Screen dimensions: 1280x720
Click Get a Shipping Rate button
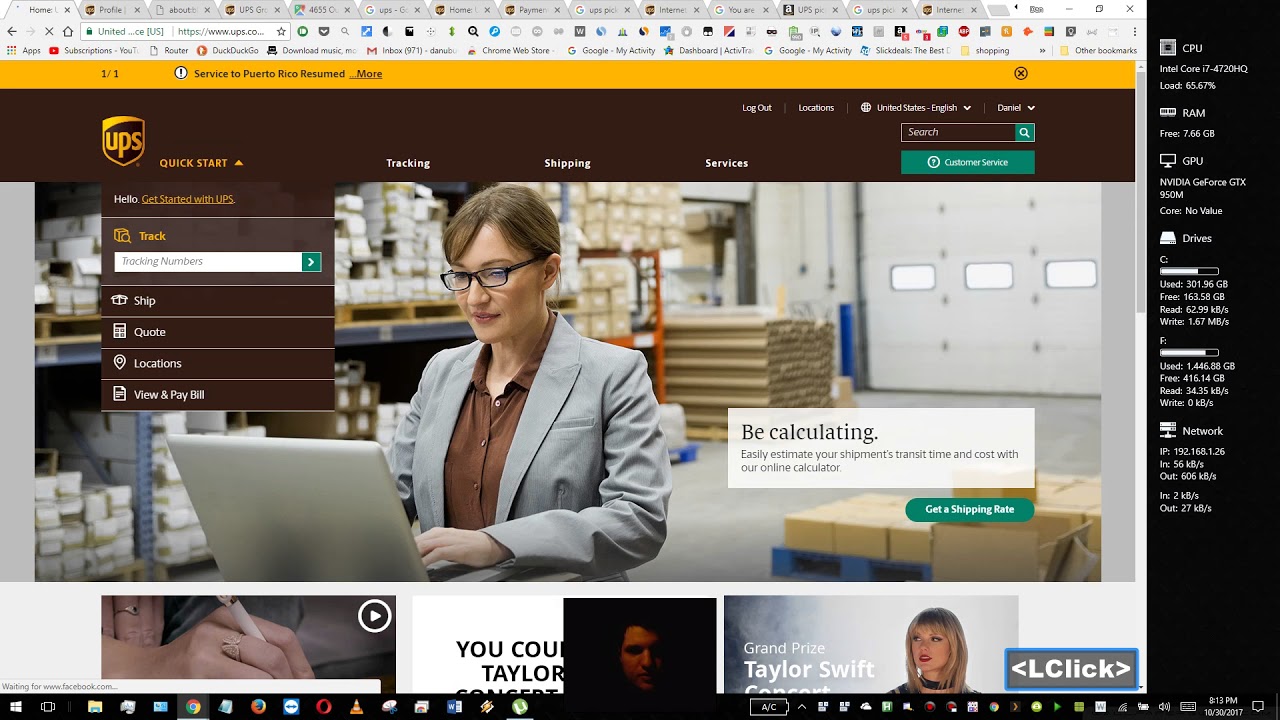(969, 509)
